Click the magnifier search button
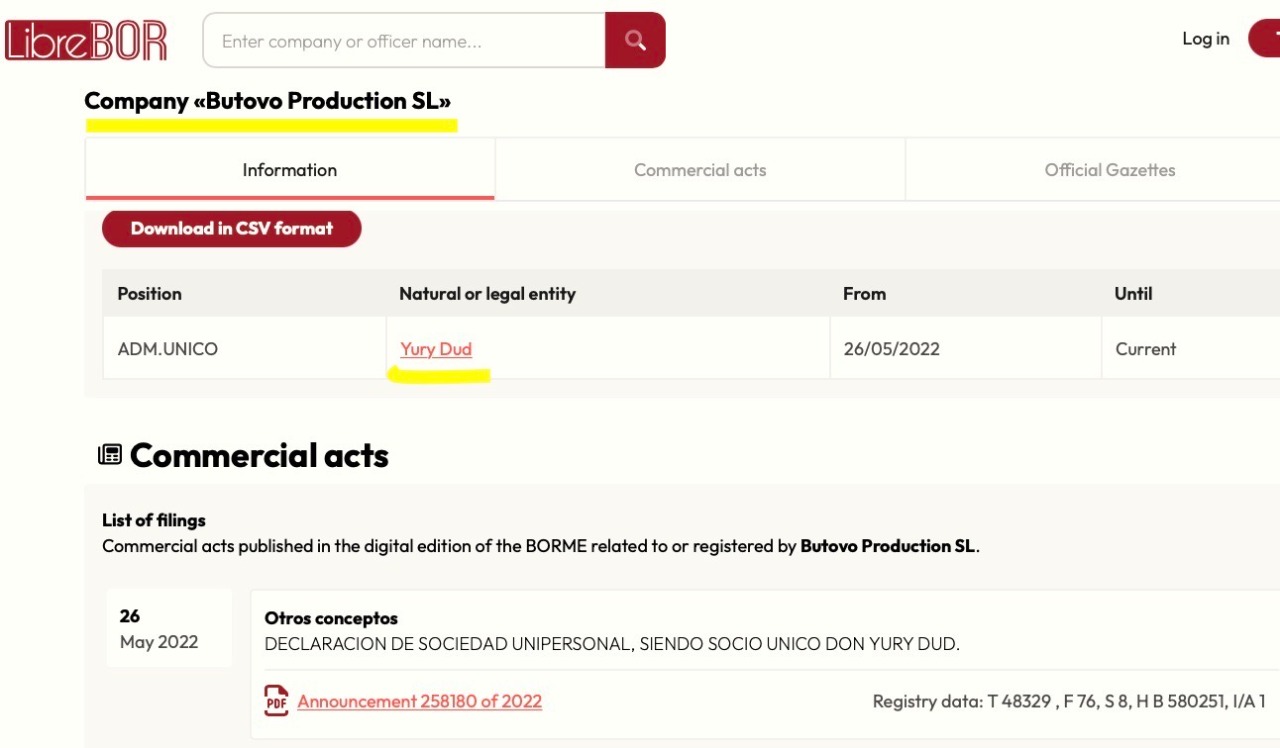 click(x=635, y=40)
